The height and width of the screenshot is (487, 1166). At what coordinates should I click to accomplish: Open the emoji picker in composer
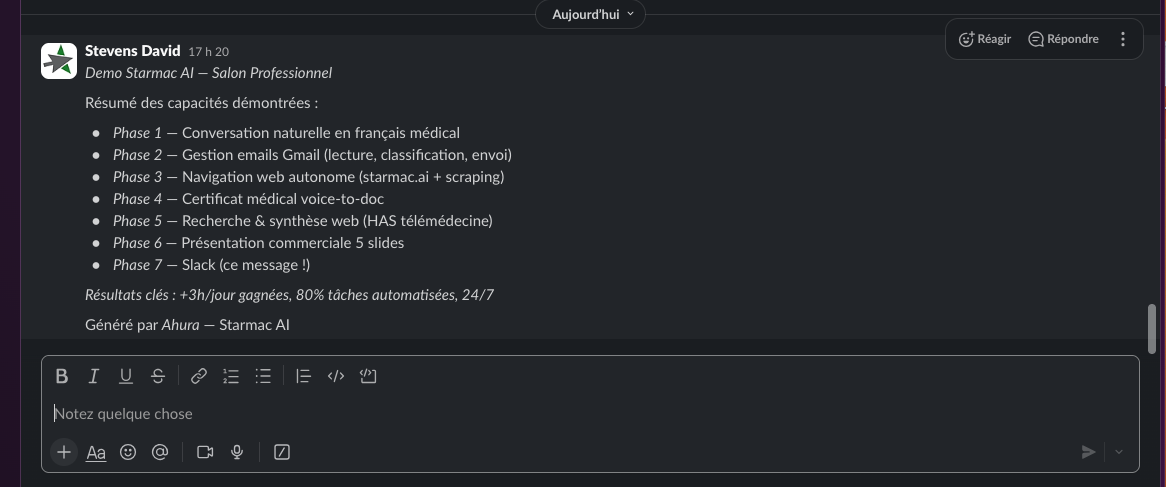[128, 452]
